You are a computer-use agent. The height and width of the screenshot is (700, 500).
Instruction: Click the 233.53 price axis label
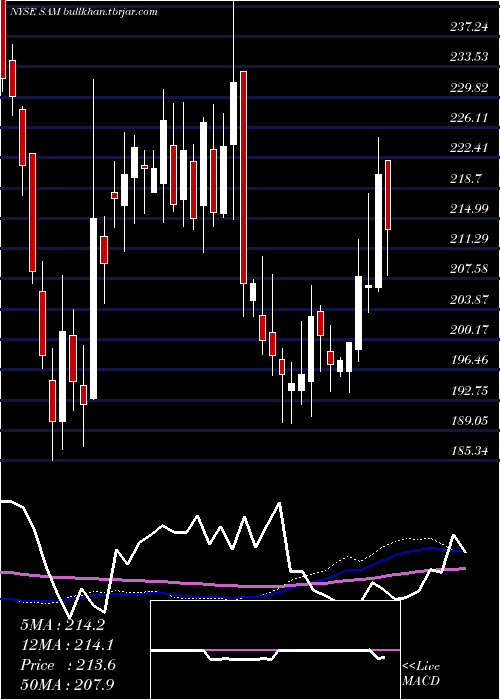pos(470,58)
